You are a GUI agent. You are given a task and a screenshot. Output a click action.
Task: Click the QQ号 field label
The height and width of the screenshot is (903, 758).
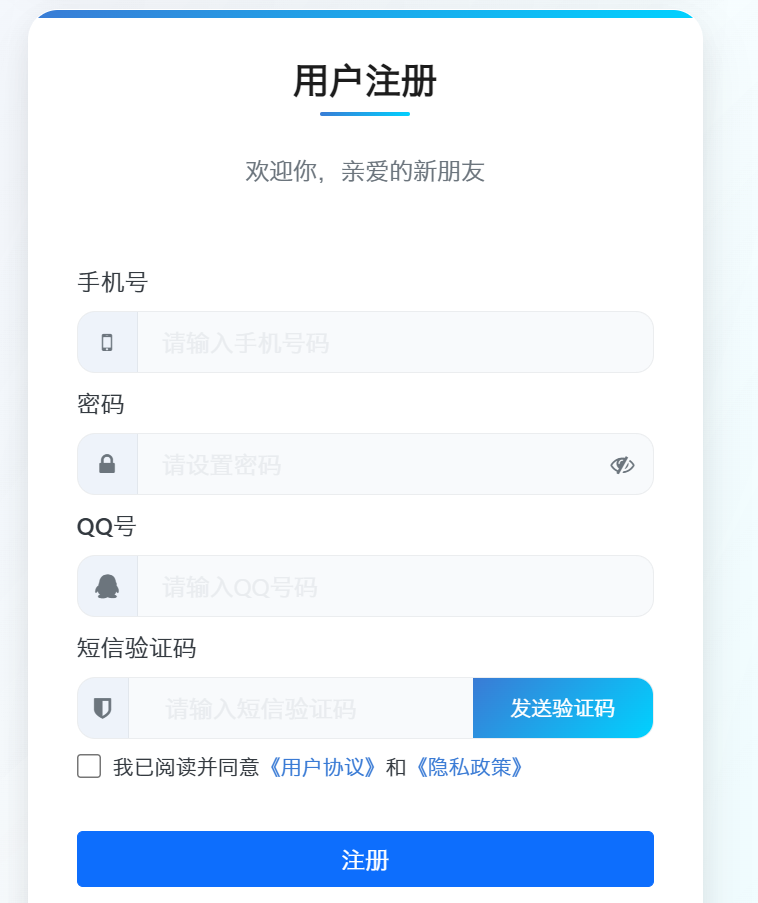point(106,527)
